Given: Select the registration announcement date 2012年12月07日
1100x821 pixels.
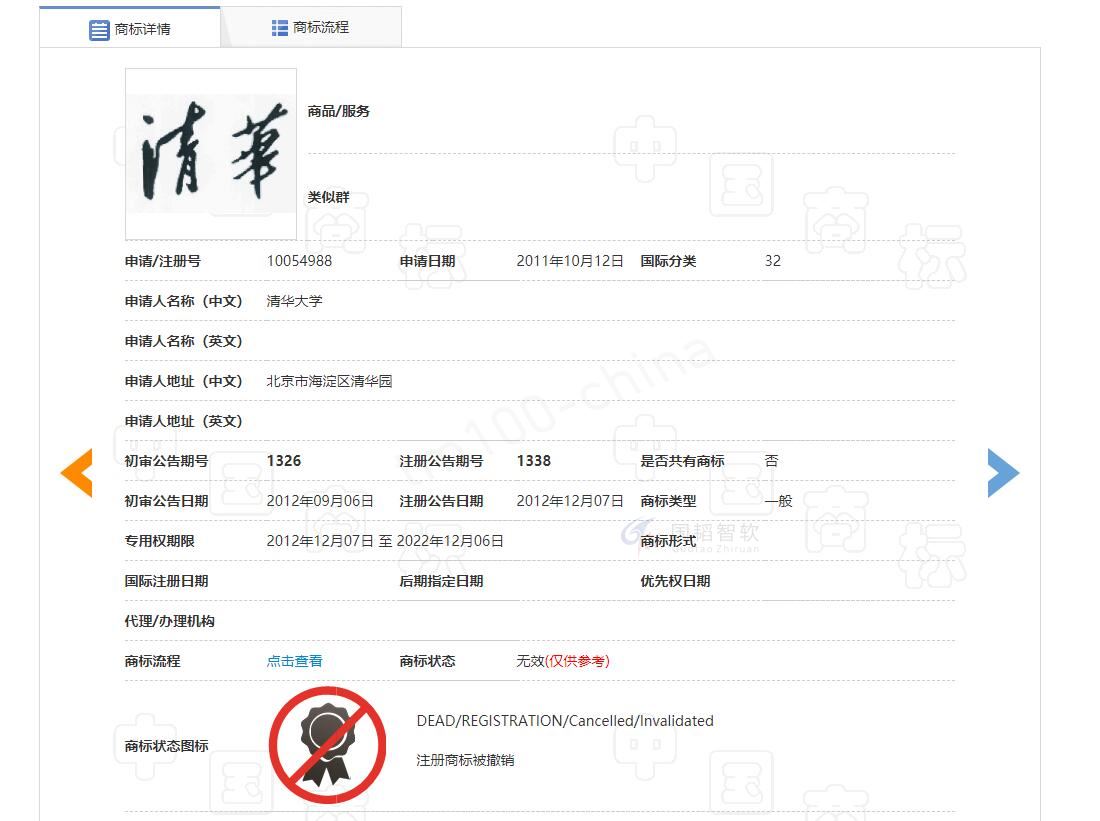Looking at the screenshot, I should pyautogui.click(x=570, y=501).
